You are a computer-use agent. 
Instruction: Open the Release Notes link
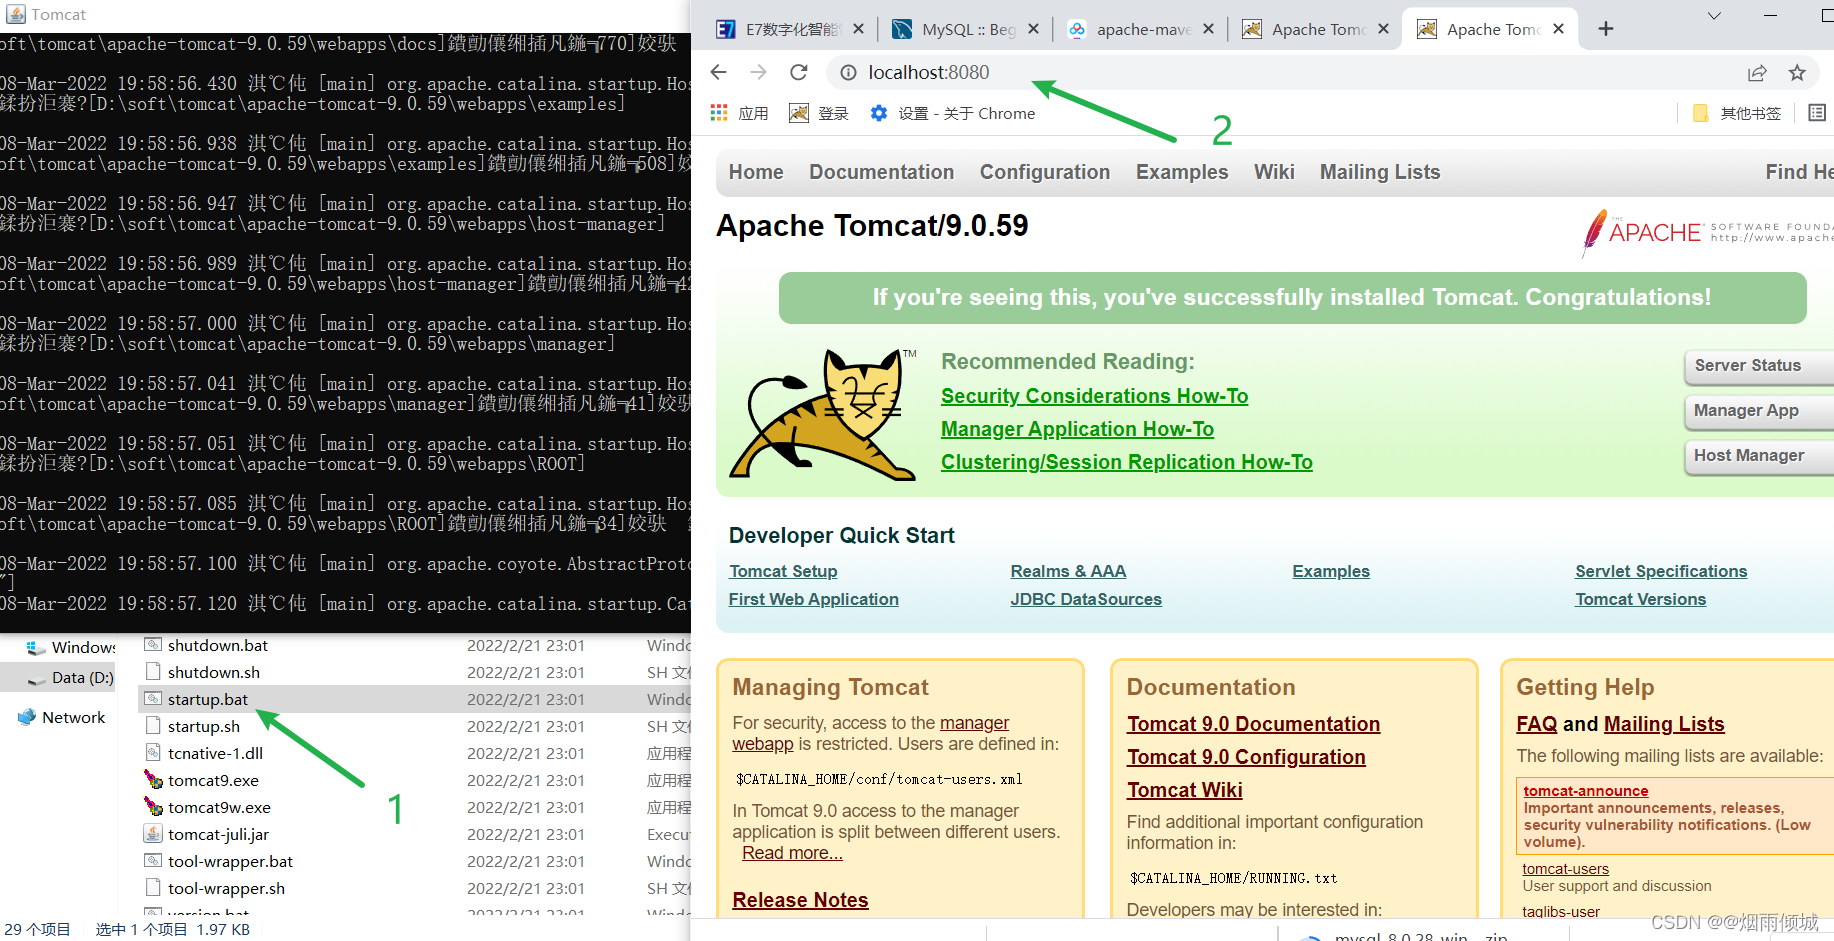click(x=800, y=900)
